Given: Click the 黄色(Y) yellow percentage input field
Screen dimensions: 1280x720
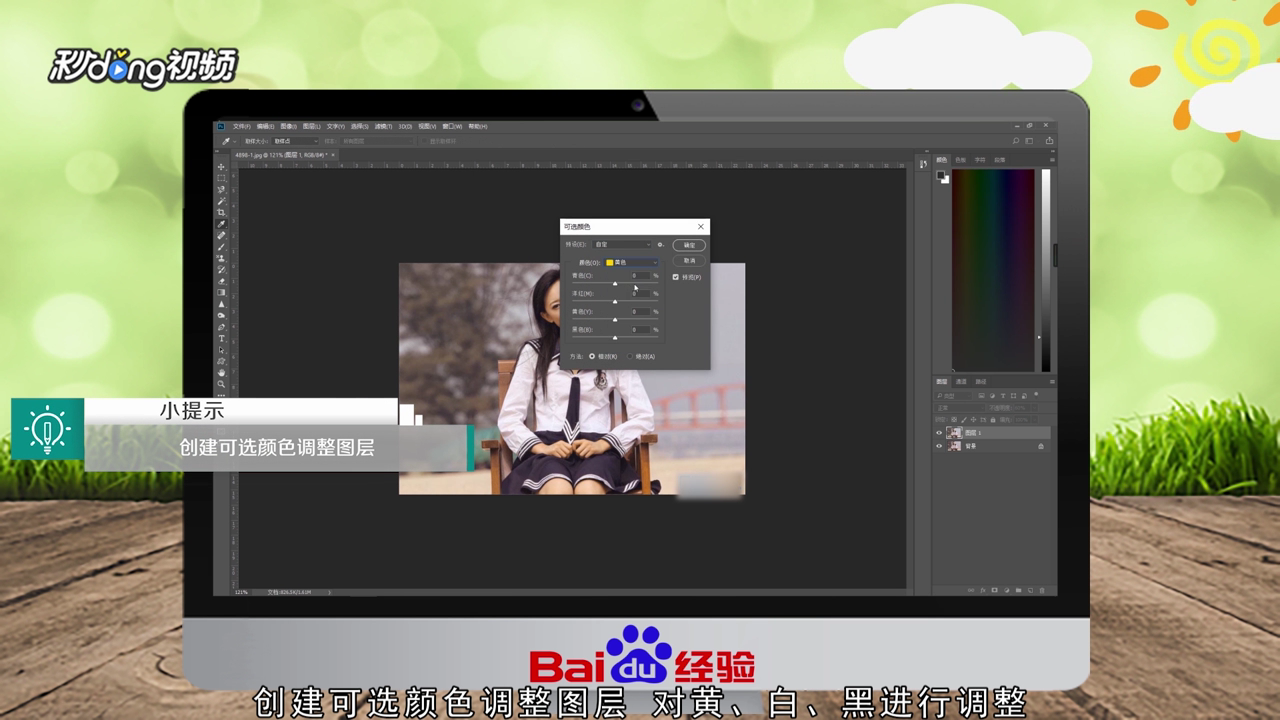Looking at the screenshot, I should 641,312.
